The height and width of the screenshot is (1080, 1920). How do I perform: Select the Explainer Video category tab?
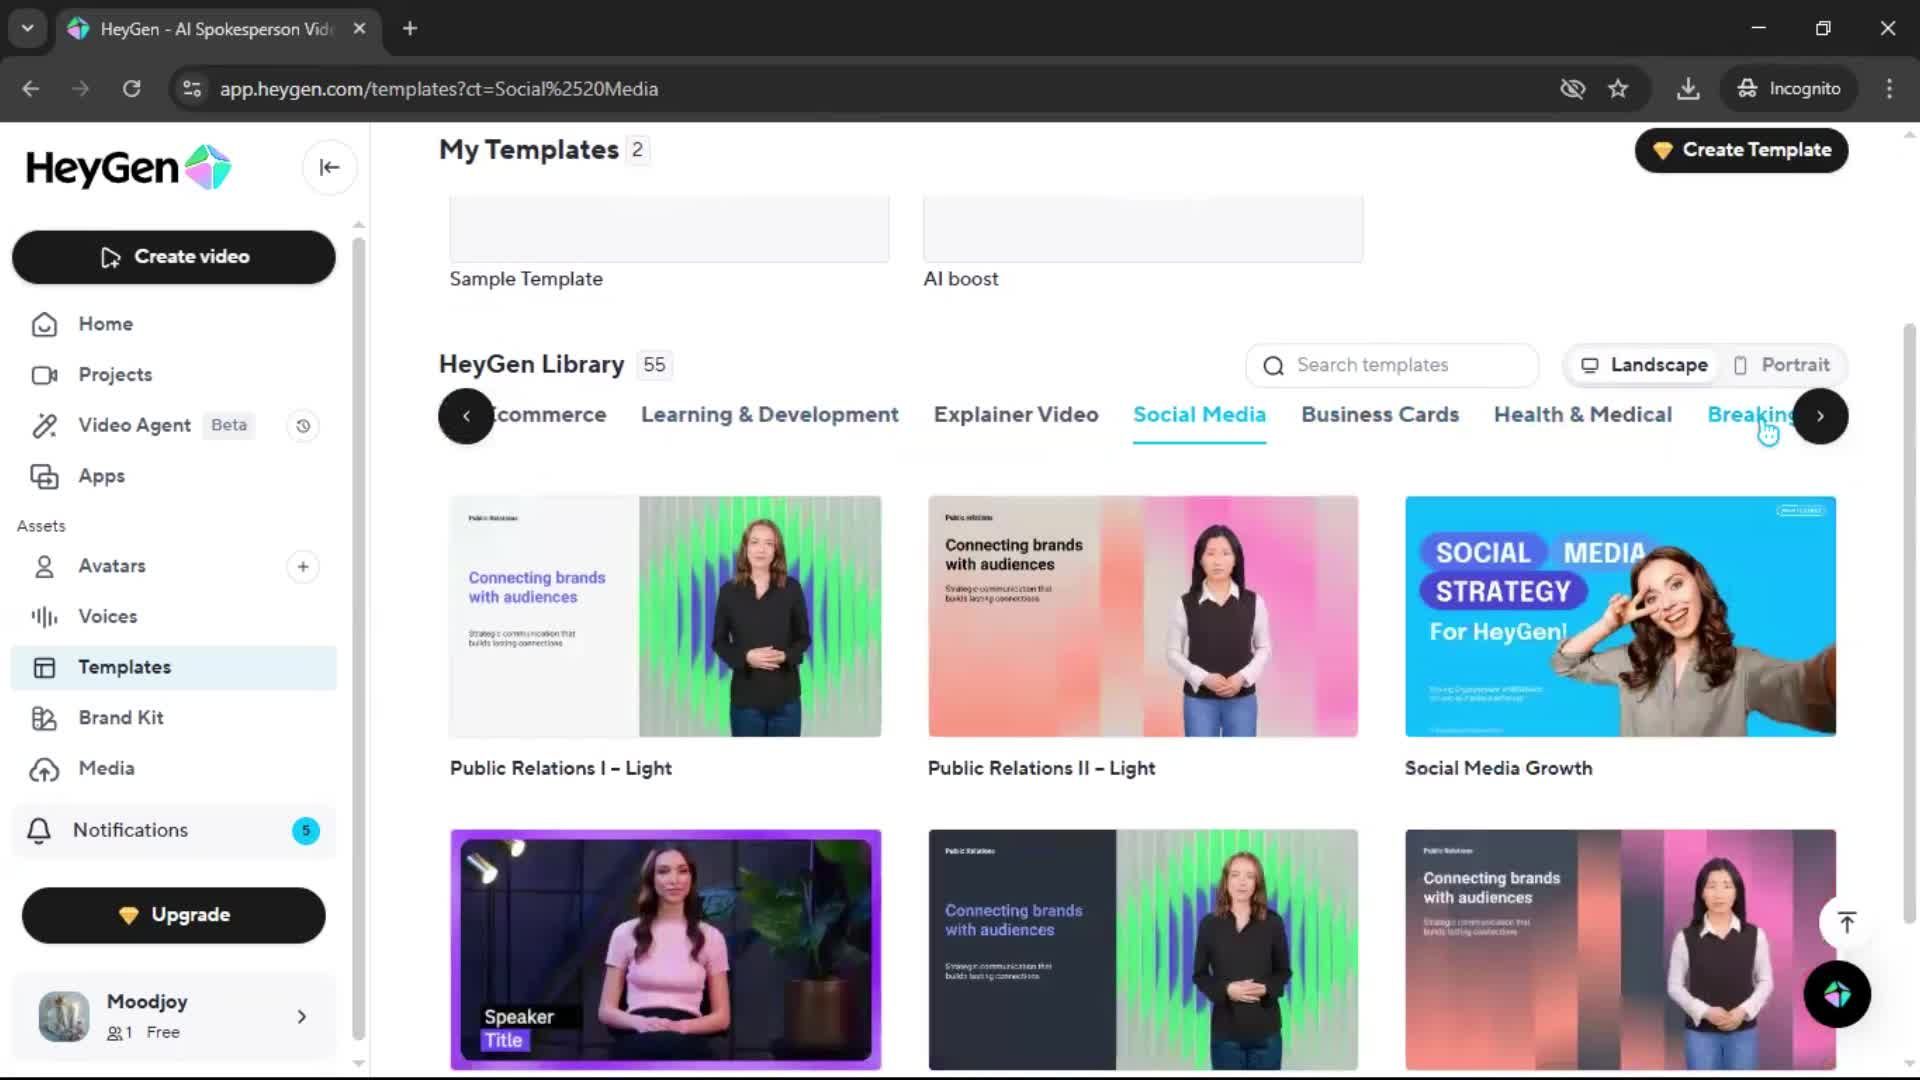pos(1015,414)
